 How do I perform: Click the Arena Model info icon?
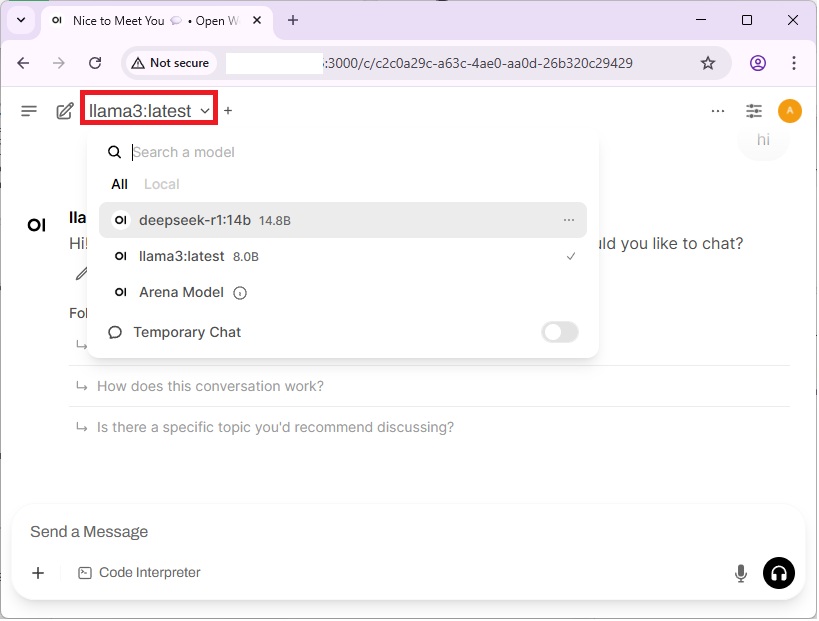240,293
